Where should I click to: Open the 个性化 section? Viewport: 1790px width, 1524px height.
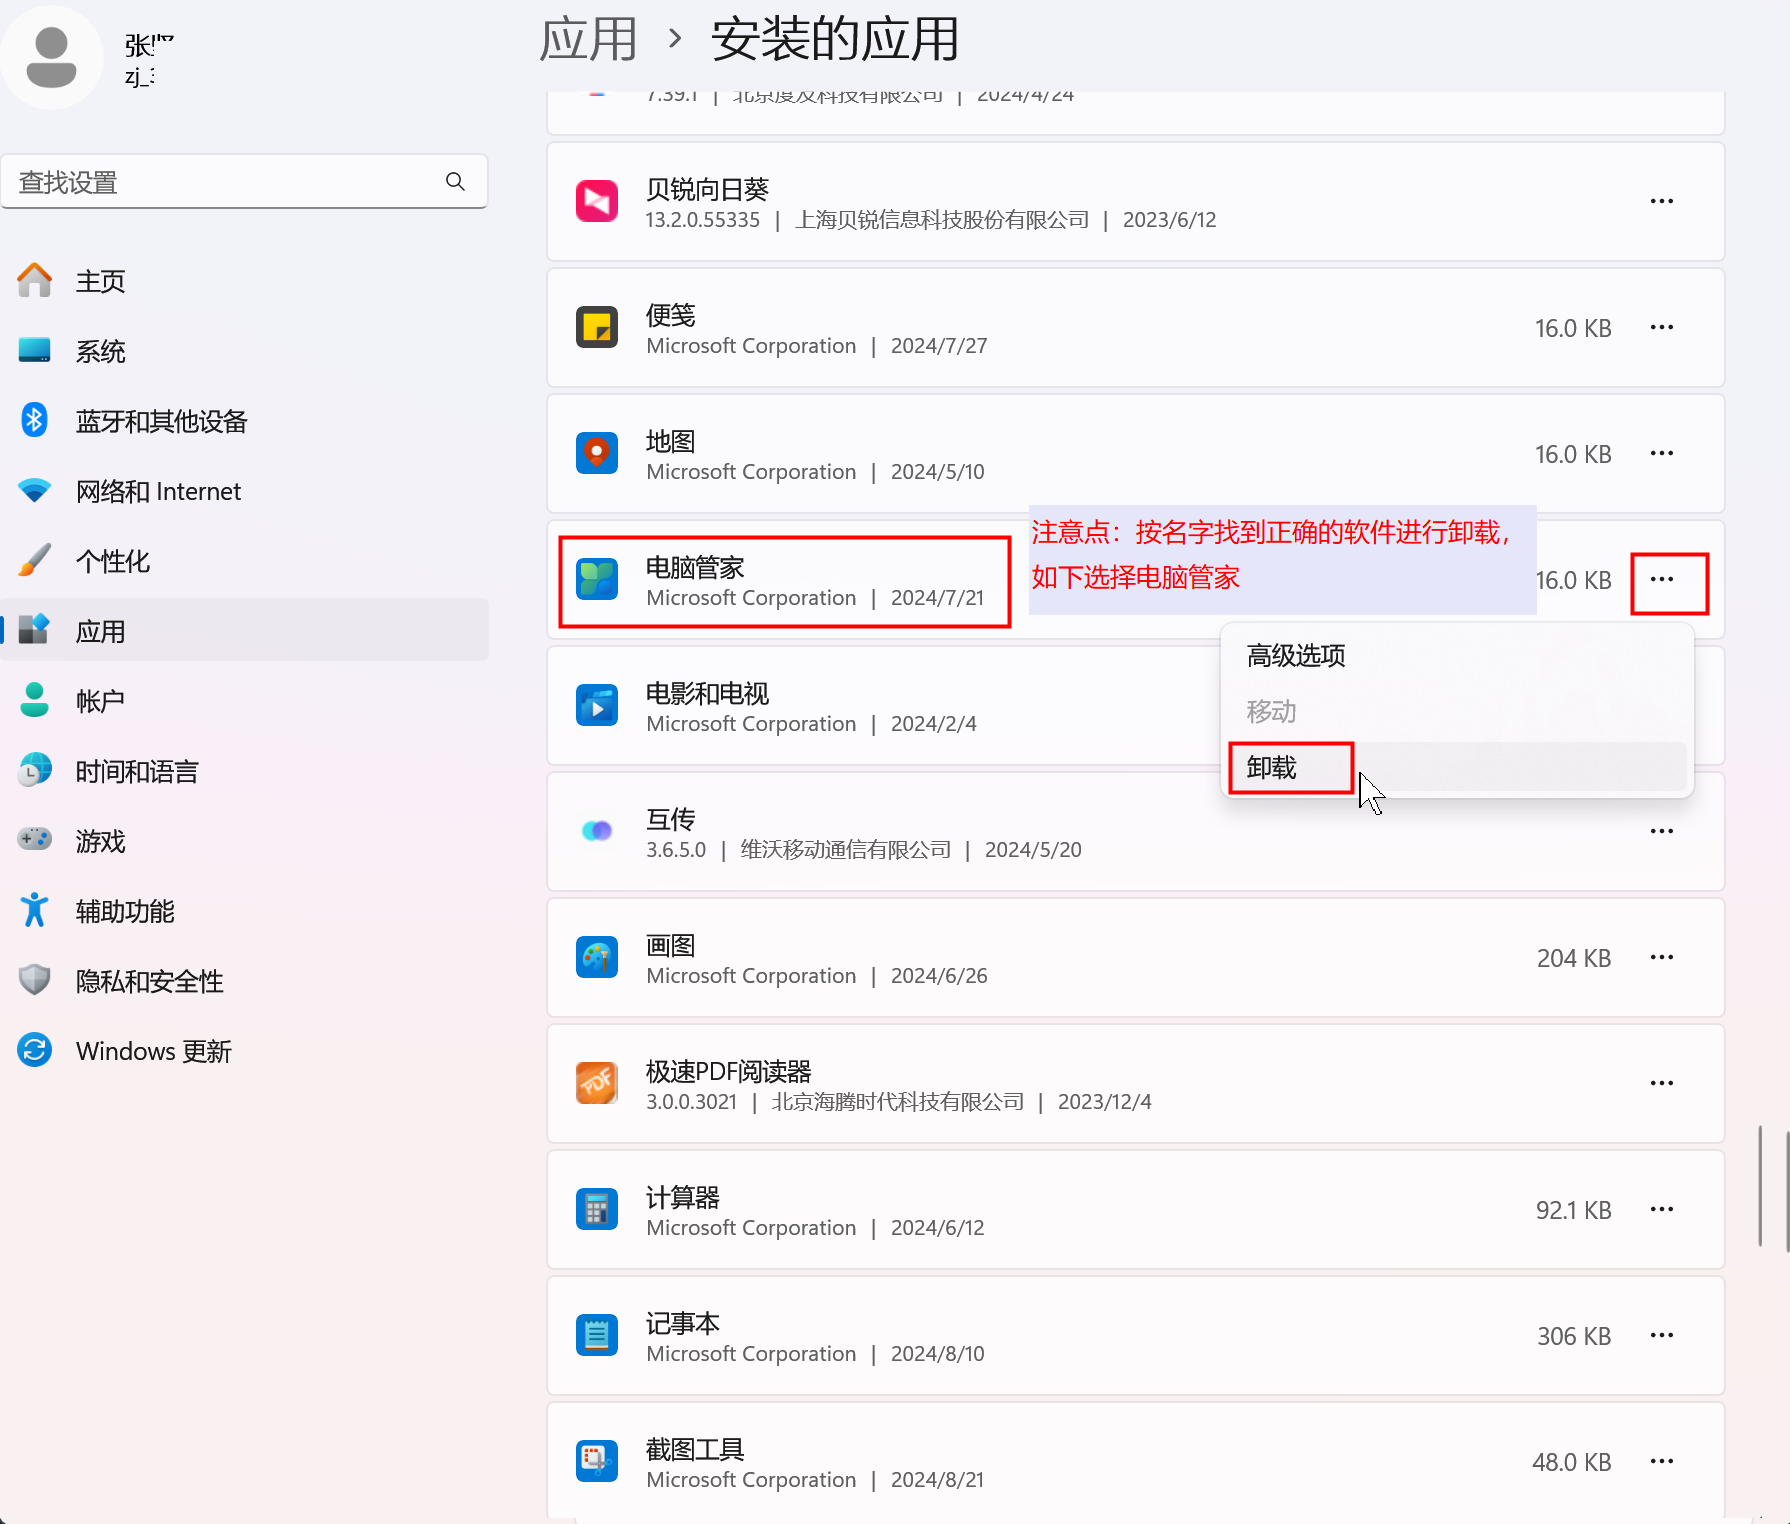tap(245, 561)
